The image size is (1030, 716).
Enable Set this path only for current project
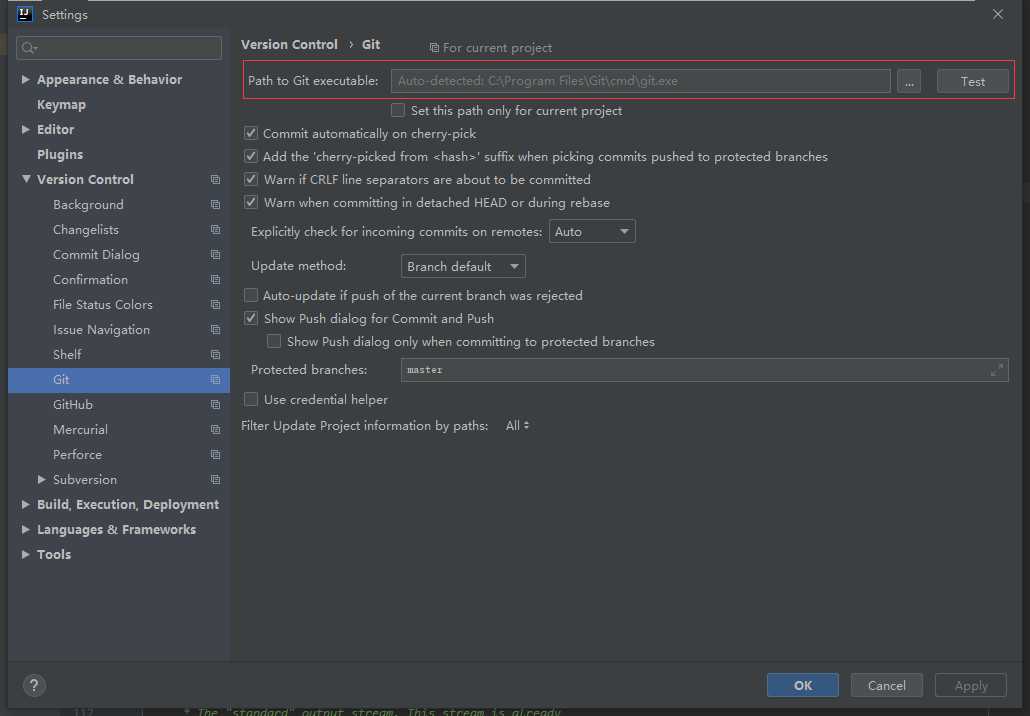398,110
